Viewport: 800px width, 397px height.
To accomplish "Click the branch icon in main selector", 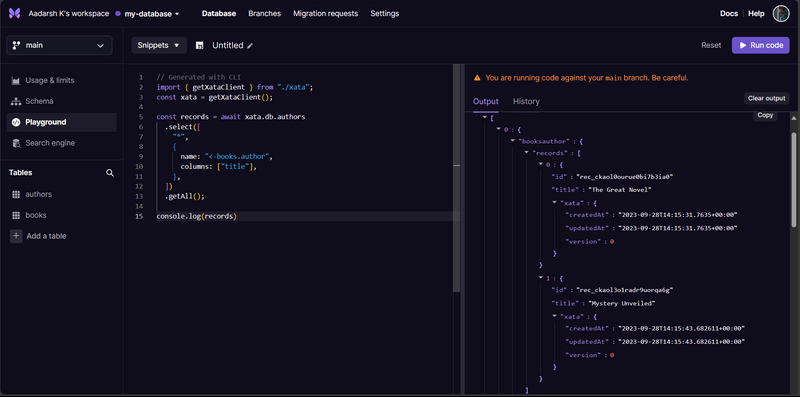I will click(16, 45).
